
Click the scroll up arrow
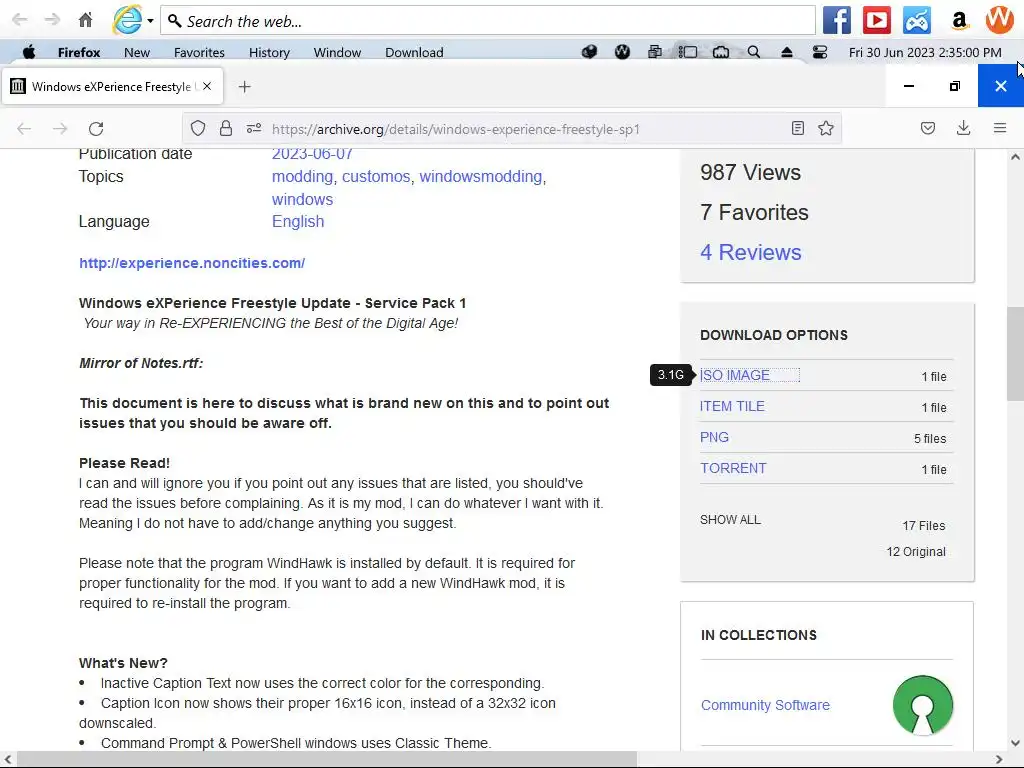[x=1015, y=157]
